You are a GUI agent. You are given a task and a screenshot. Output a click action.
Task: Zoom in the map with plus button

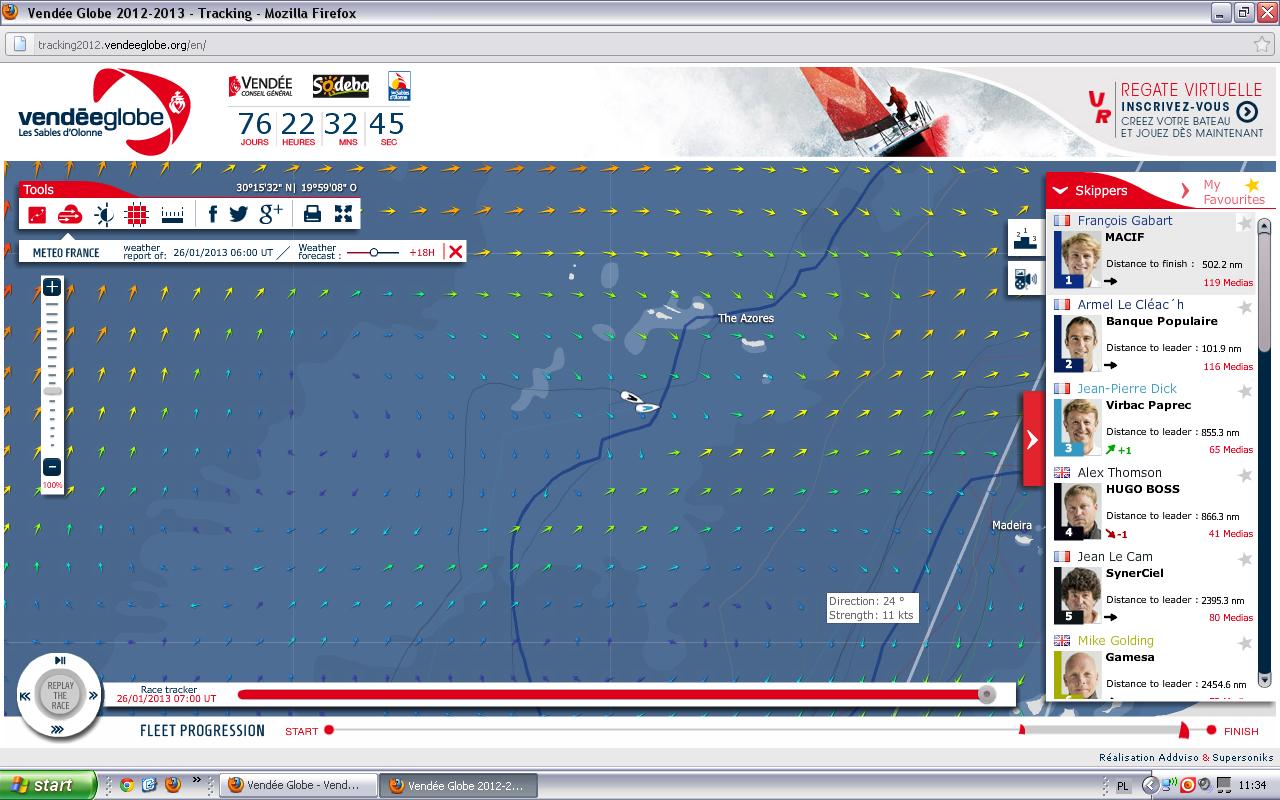click(52, 288)
